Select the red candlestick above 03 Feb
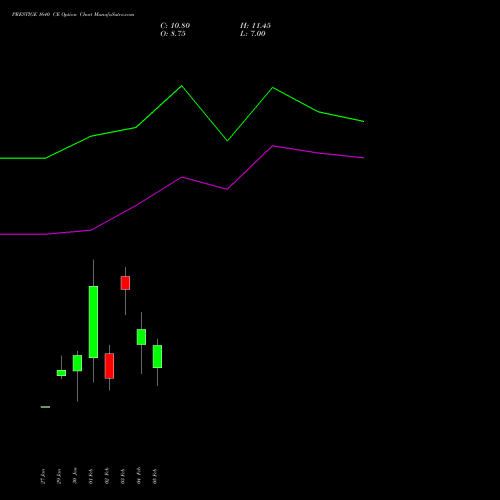Viewport: 500px width, 500px height. tap(125, 283)
